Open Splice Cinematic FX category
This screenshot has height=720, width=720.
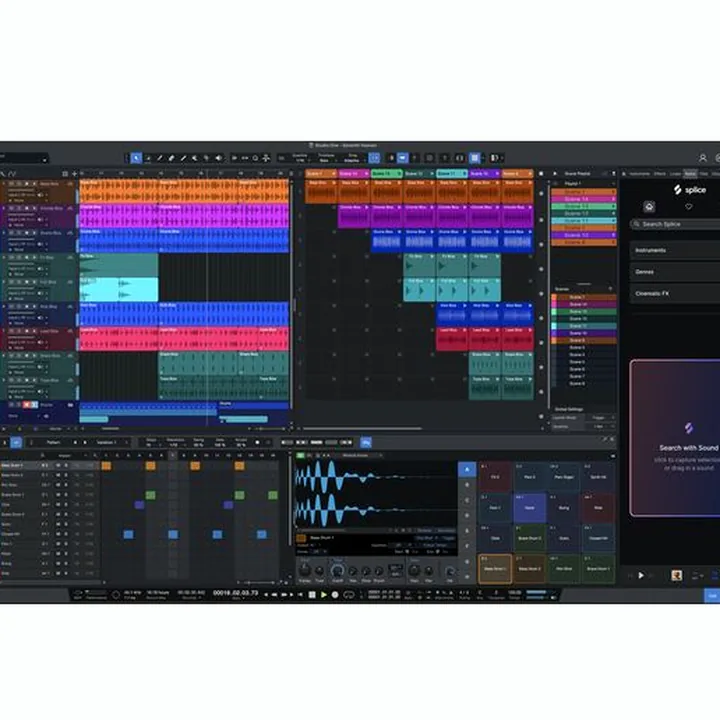(675, 293)
